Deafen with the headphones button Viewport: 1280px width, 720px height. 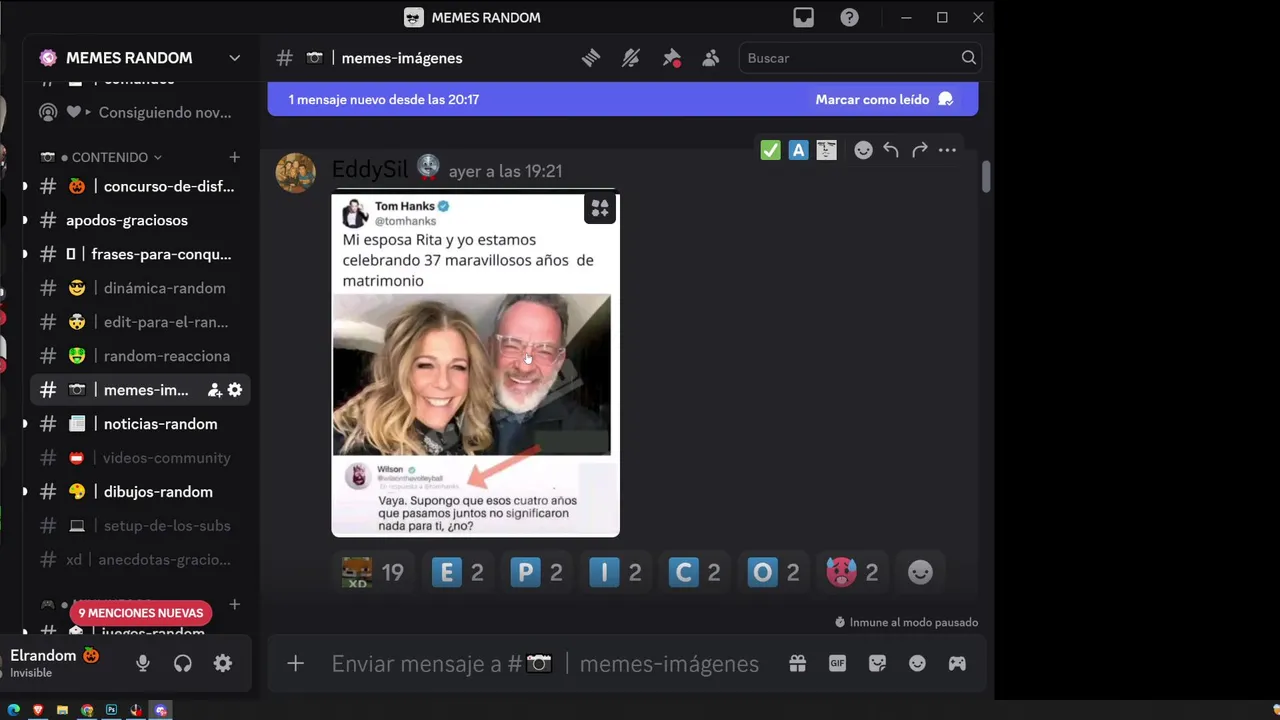click(182, 663)
